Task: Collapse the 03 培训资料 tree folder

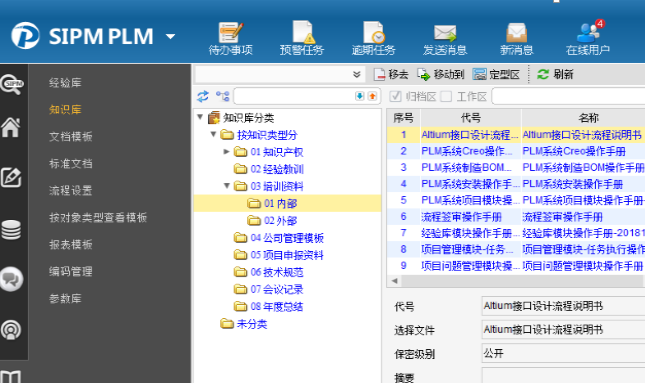Action: [x=227, y=186]
